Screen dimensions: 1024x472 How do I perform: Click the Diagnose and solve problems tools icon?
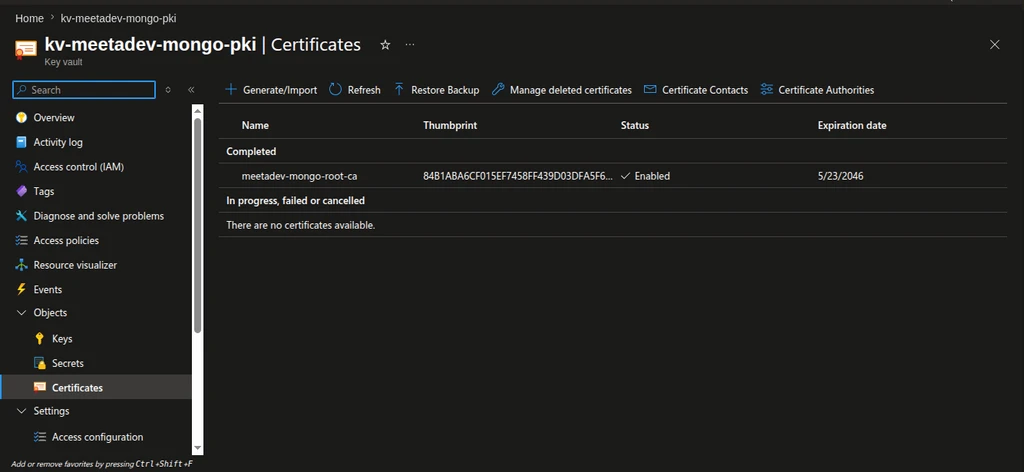[21, 215]
